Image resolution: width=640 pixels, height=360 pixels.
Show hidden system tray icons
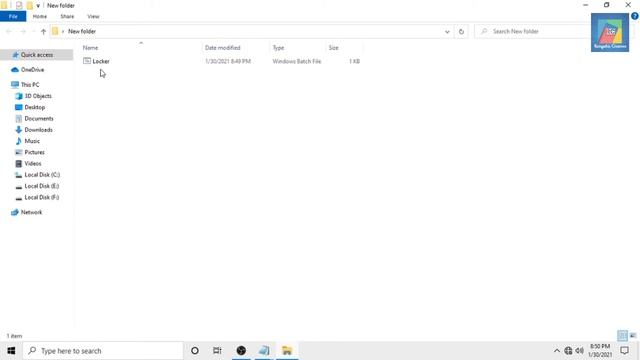coord(556,351)
